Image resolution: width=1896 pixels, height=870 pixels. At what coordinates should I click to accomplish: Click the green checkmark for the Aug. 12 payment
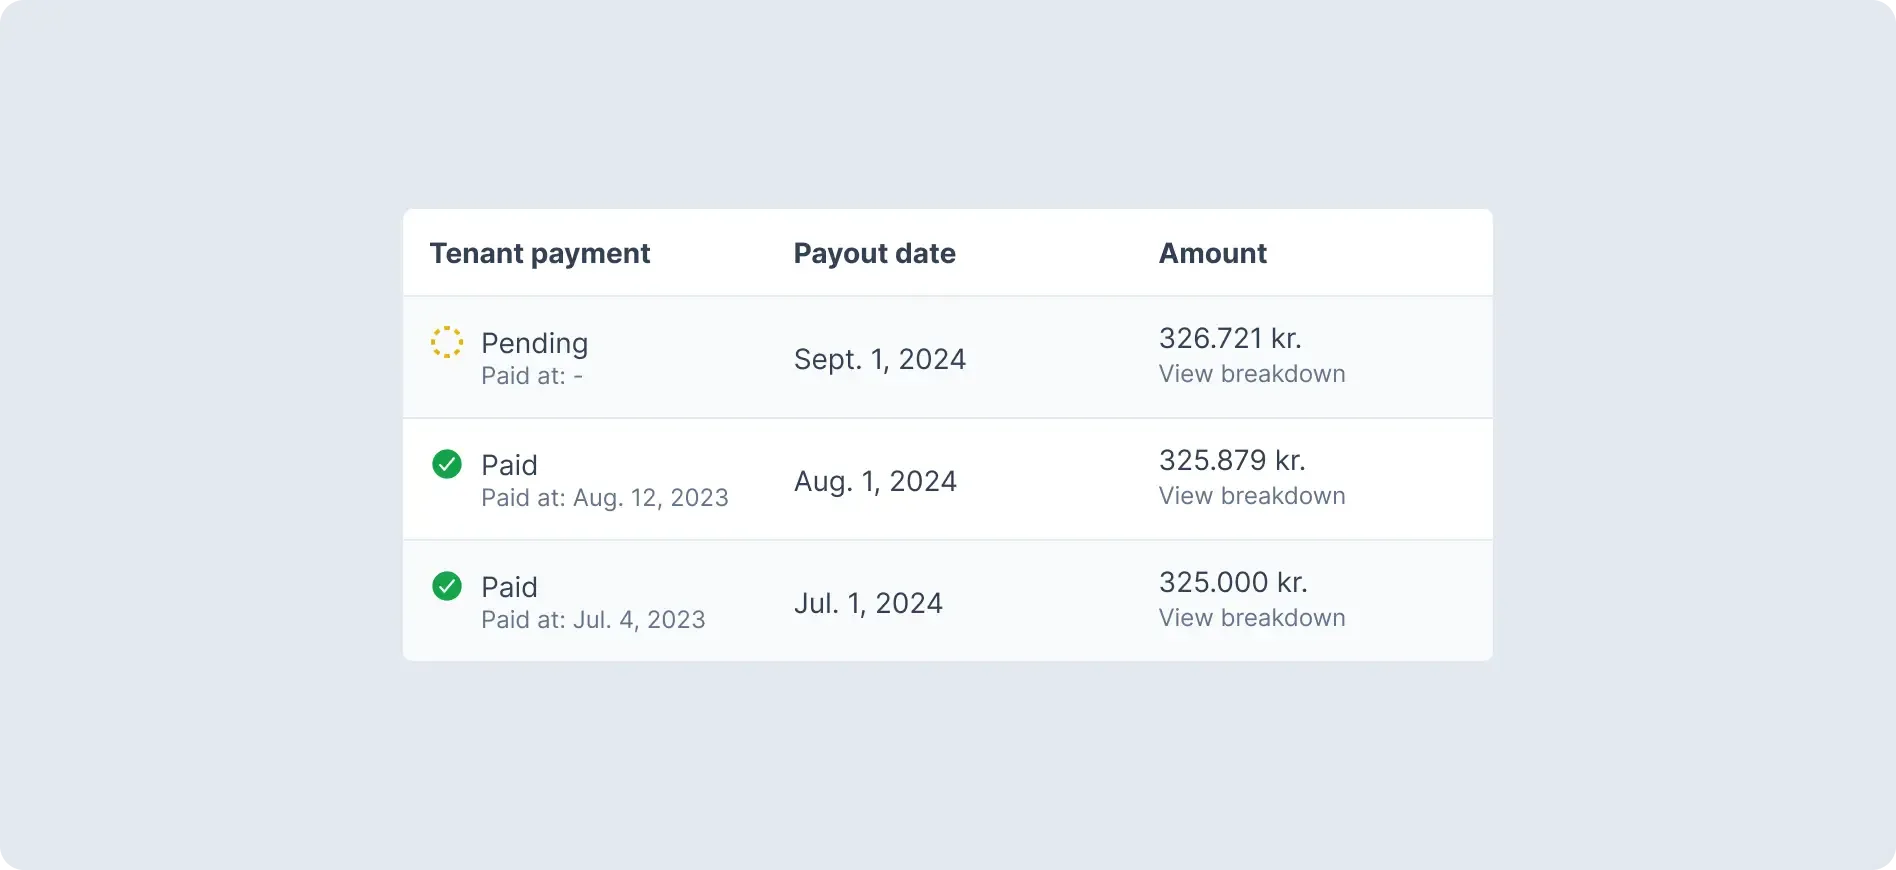(446, 464)
